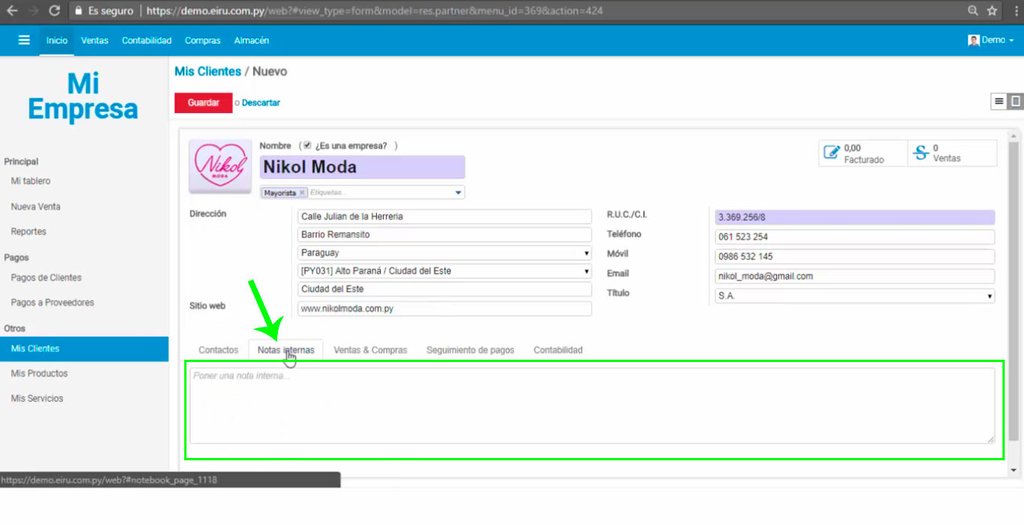Open the Alto Paraná state dropdown

coord(444,271)
